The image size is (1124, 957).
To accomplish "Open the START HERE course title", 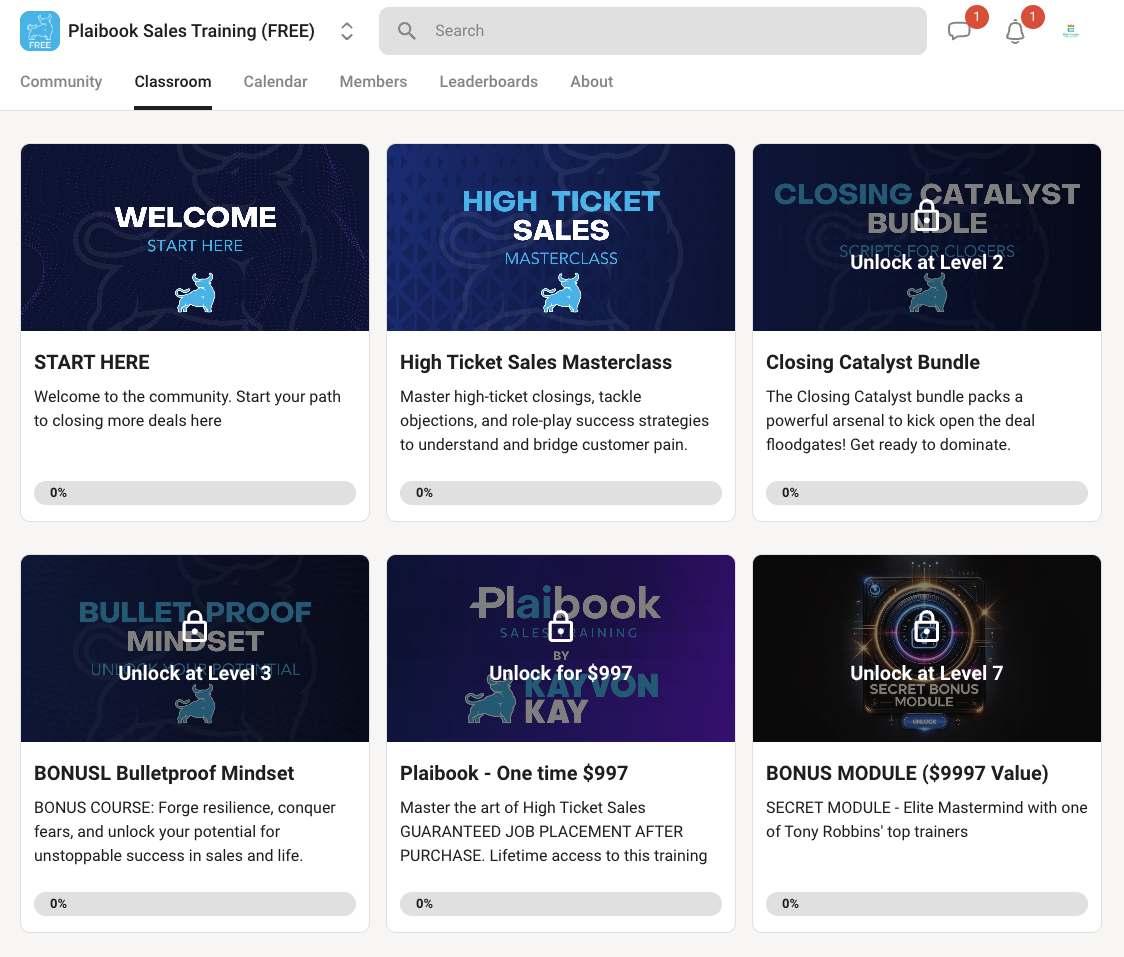I will pyautogui.click(x=92, y=362).
